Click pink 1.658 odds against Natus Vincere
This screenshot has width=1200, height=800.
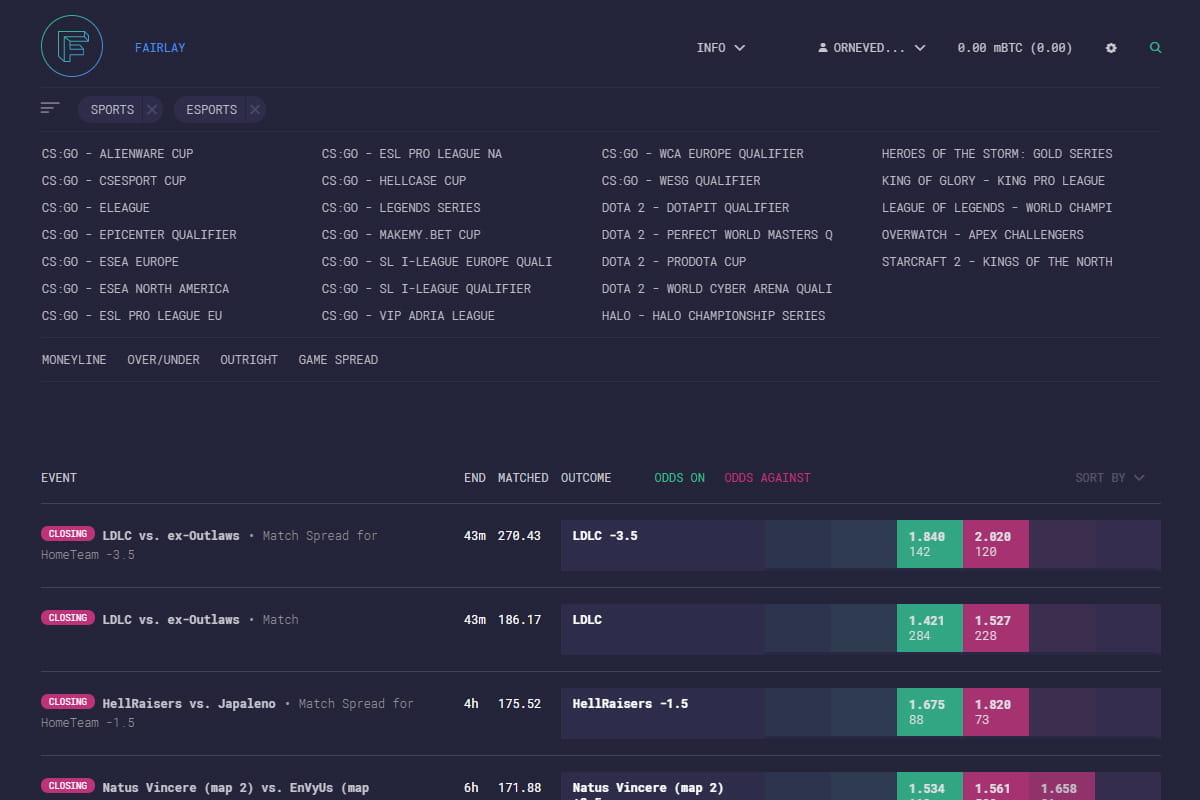[1062, 786]
